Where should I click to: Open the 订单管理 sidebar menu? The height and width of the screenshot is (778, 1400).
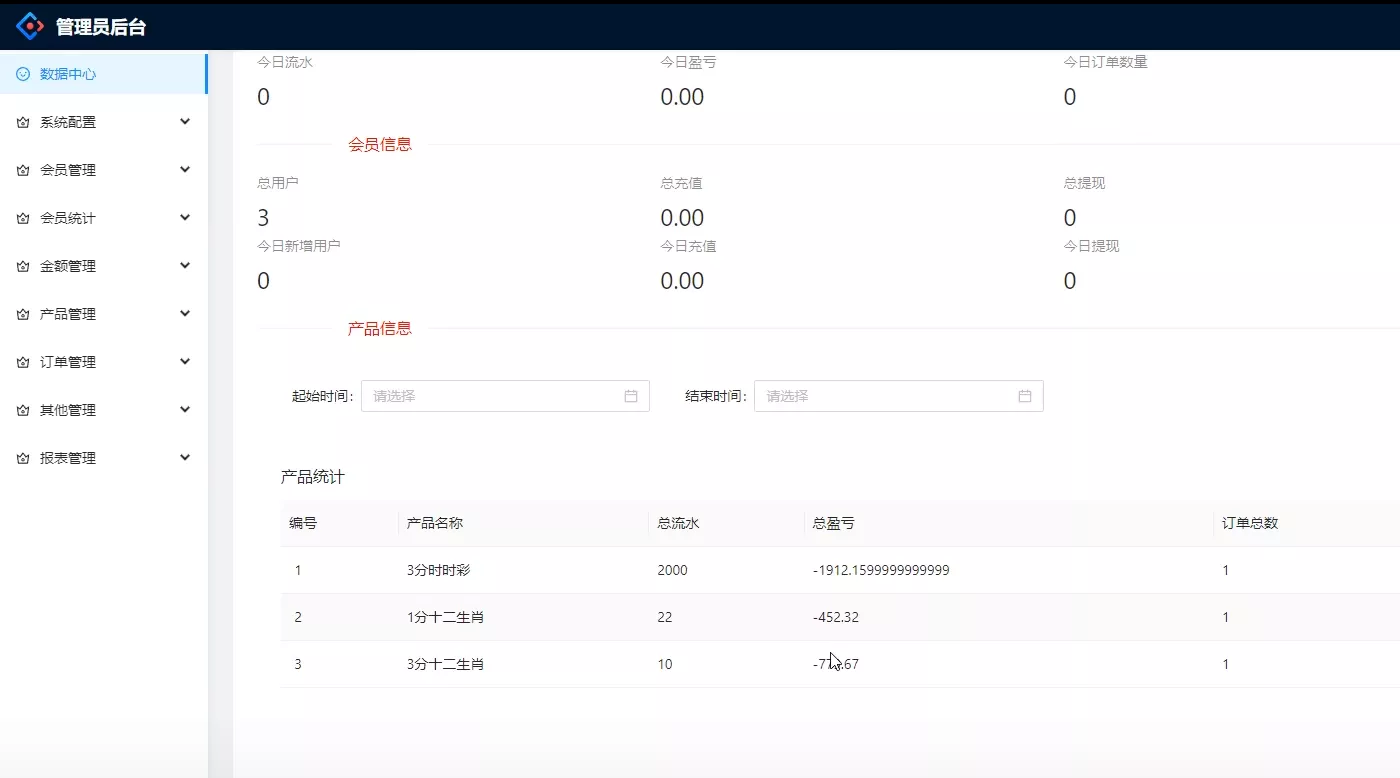(68, 361)
